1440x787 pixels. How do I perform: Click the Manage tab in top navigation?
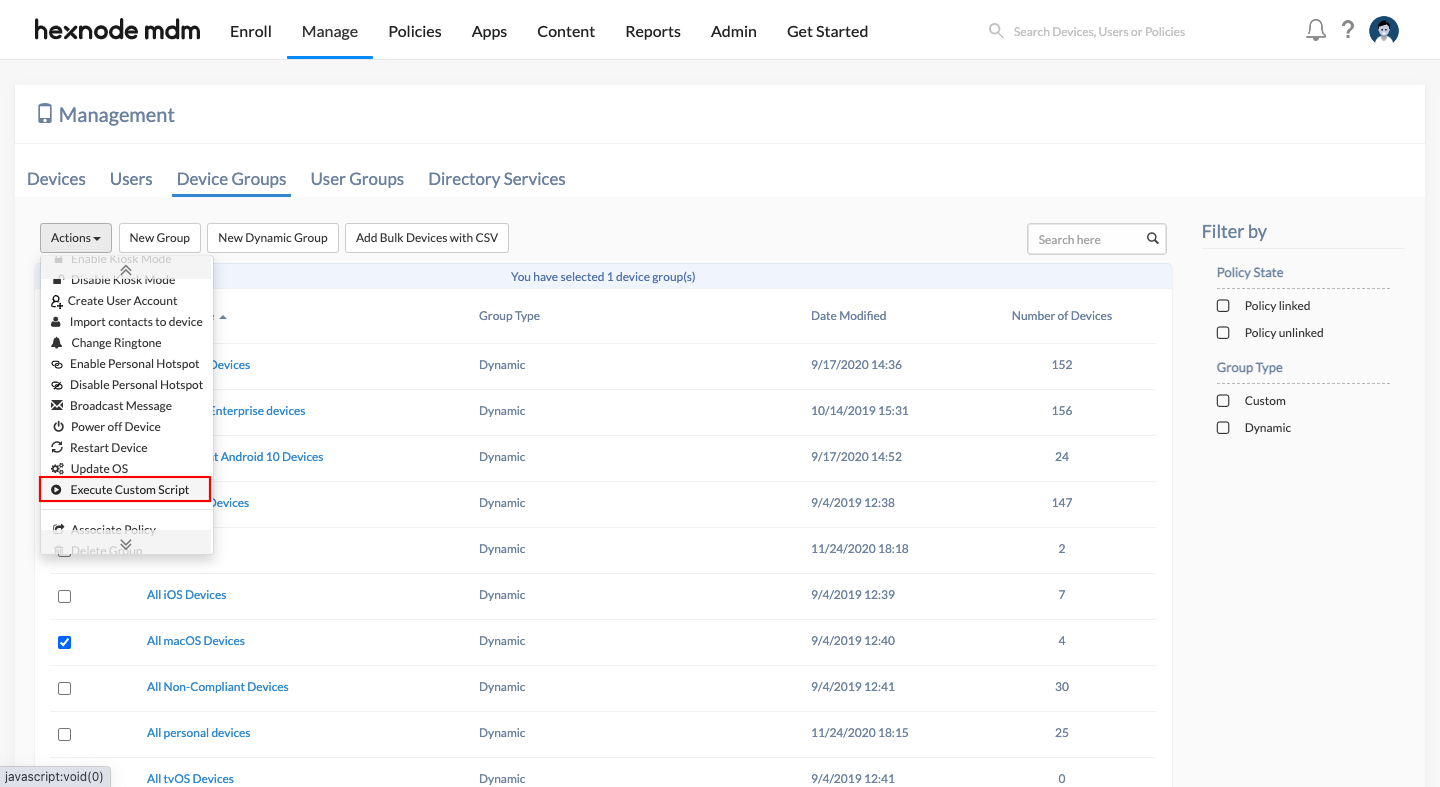pyautogui.click(x=330, y=31)
